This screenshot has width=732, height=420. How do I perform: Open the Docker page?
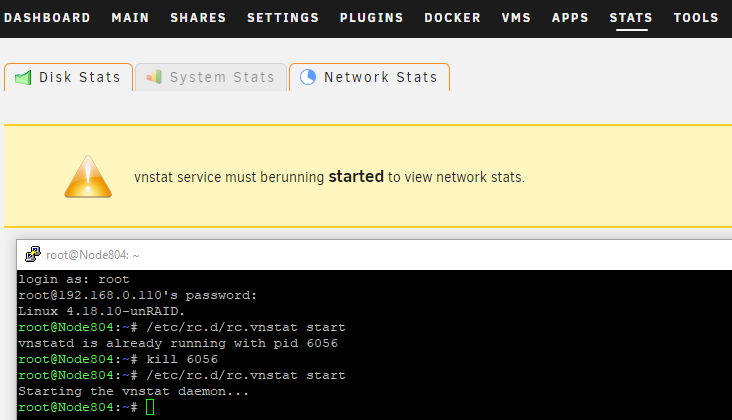tap(452, 18)
